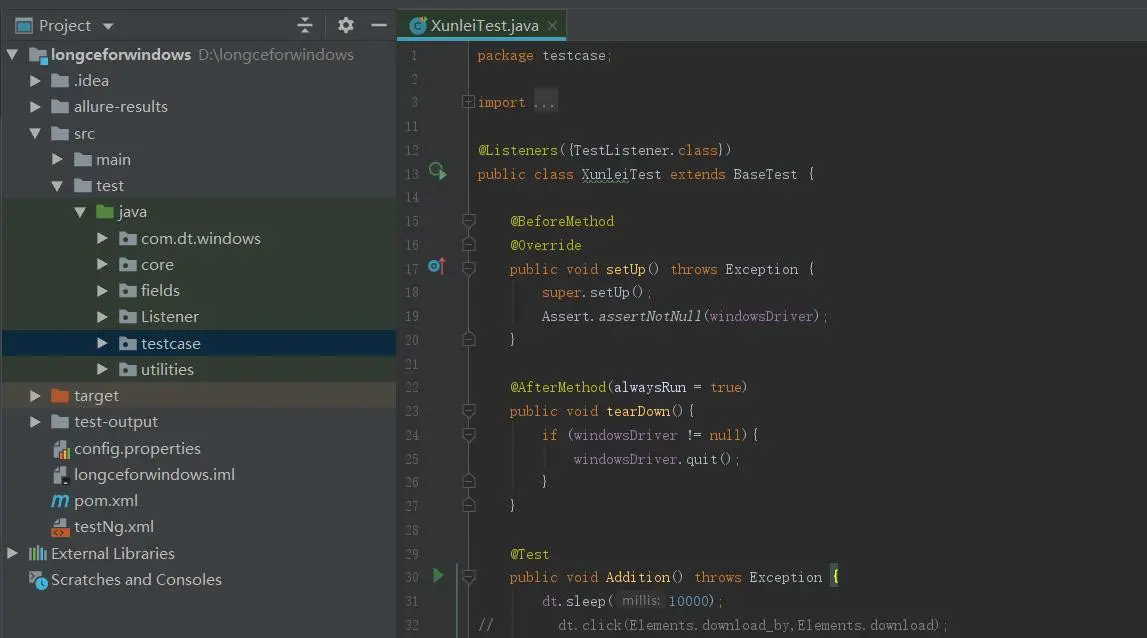Screen dimensions: 1147x638
Task: Hide the Project panel with minus icon
Action: pos(379,26)
